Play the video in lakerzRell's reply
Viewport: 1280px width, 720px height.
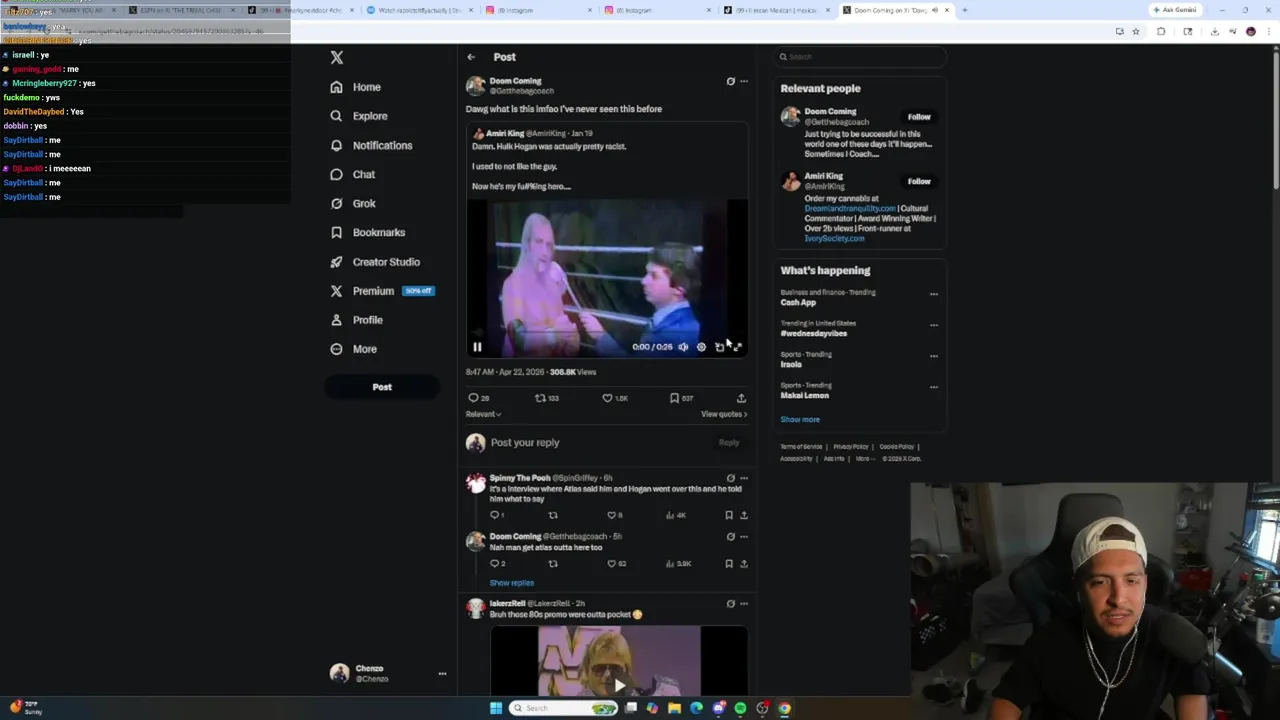619,685
